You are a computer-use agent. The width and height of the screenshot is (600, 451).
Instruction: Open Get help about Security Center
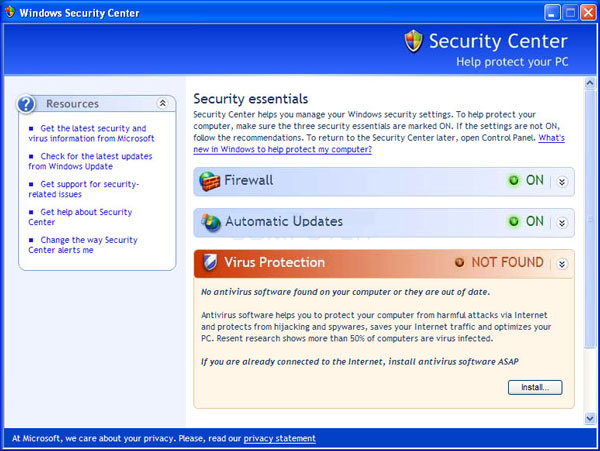[x=80, y=217]
